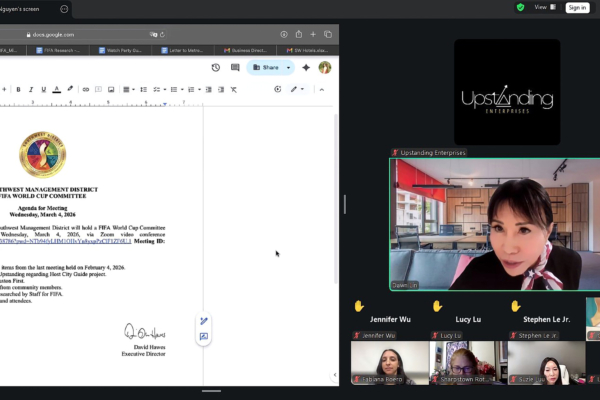Open version history clock icon
600x400 pixels.
click(x=216, y=68)
